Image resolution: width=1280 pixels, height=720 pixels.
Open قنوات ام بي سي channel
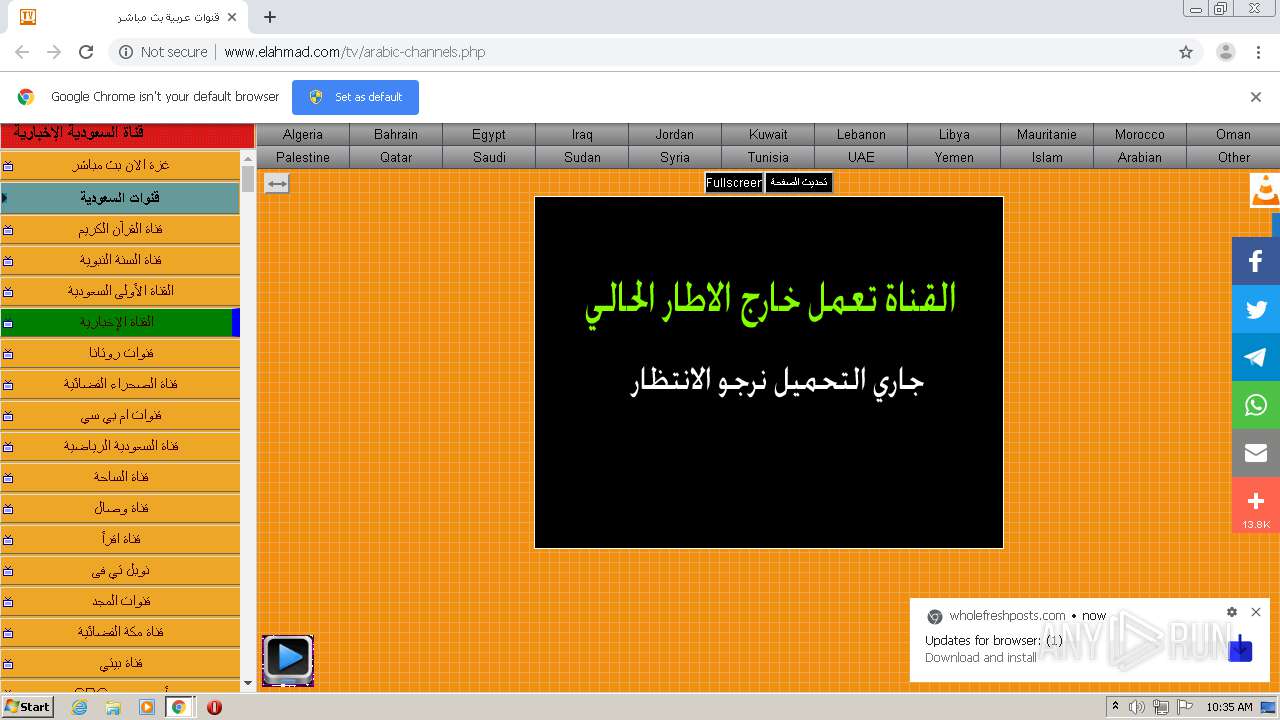(x=120, y=415)
